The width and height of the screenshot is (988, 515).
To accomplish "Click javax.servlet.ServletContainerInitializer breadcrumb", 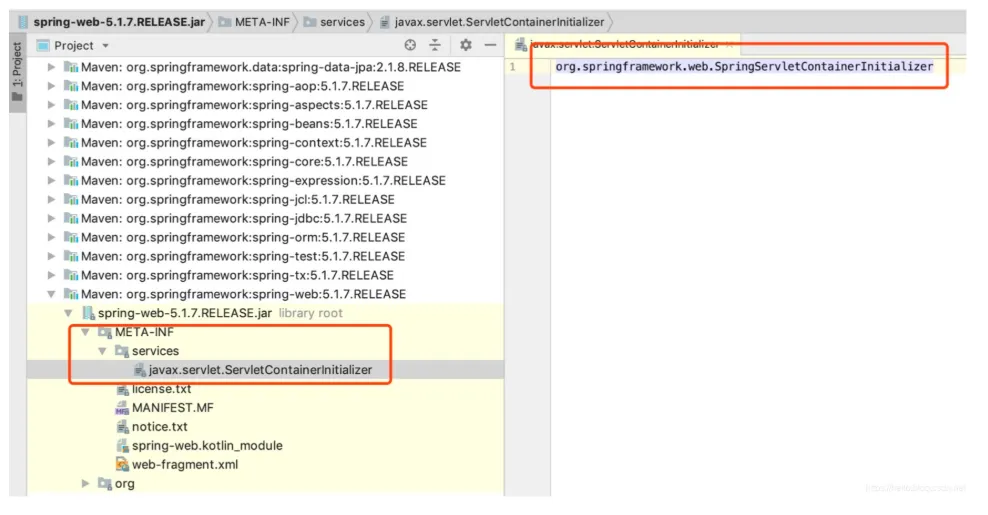I will 499,21.
